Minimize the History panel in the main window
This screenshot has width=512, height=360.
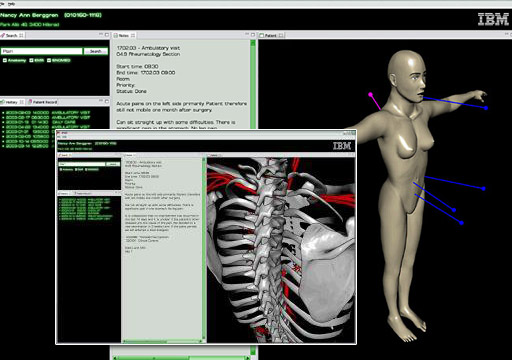point(101,101)
